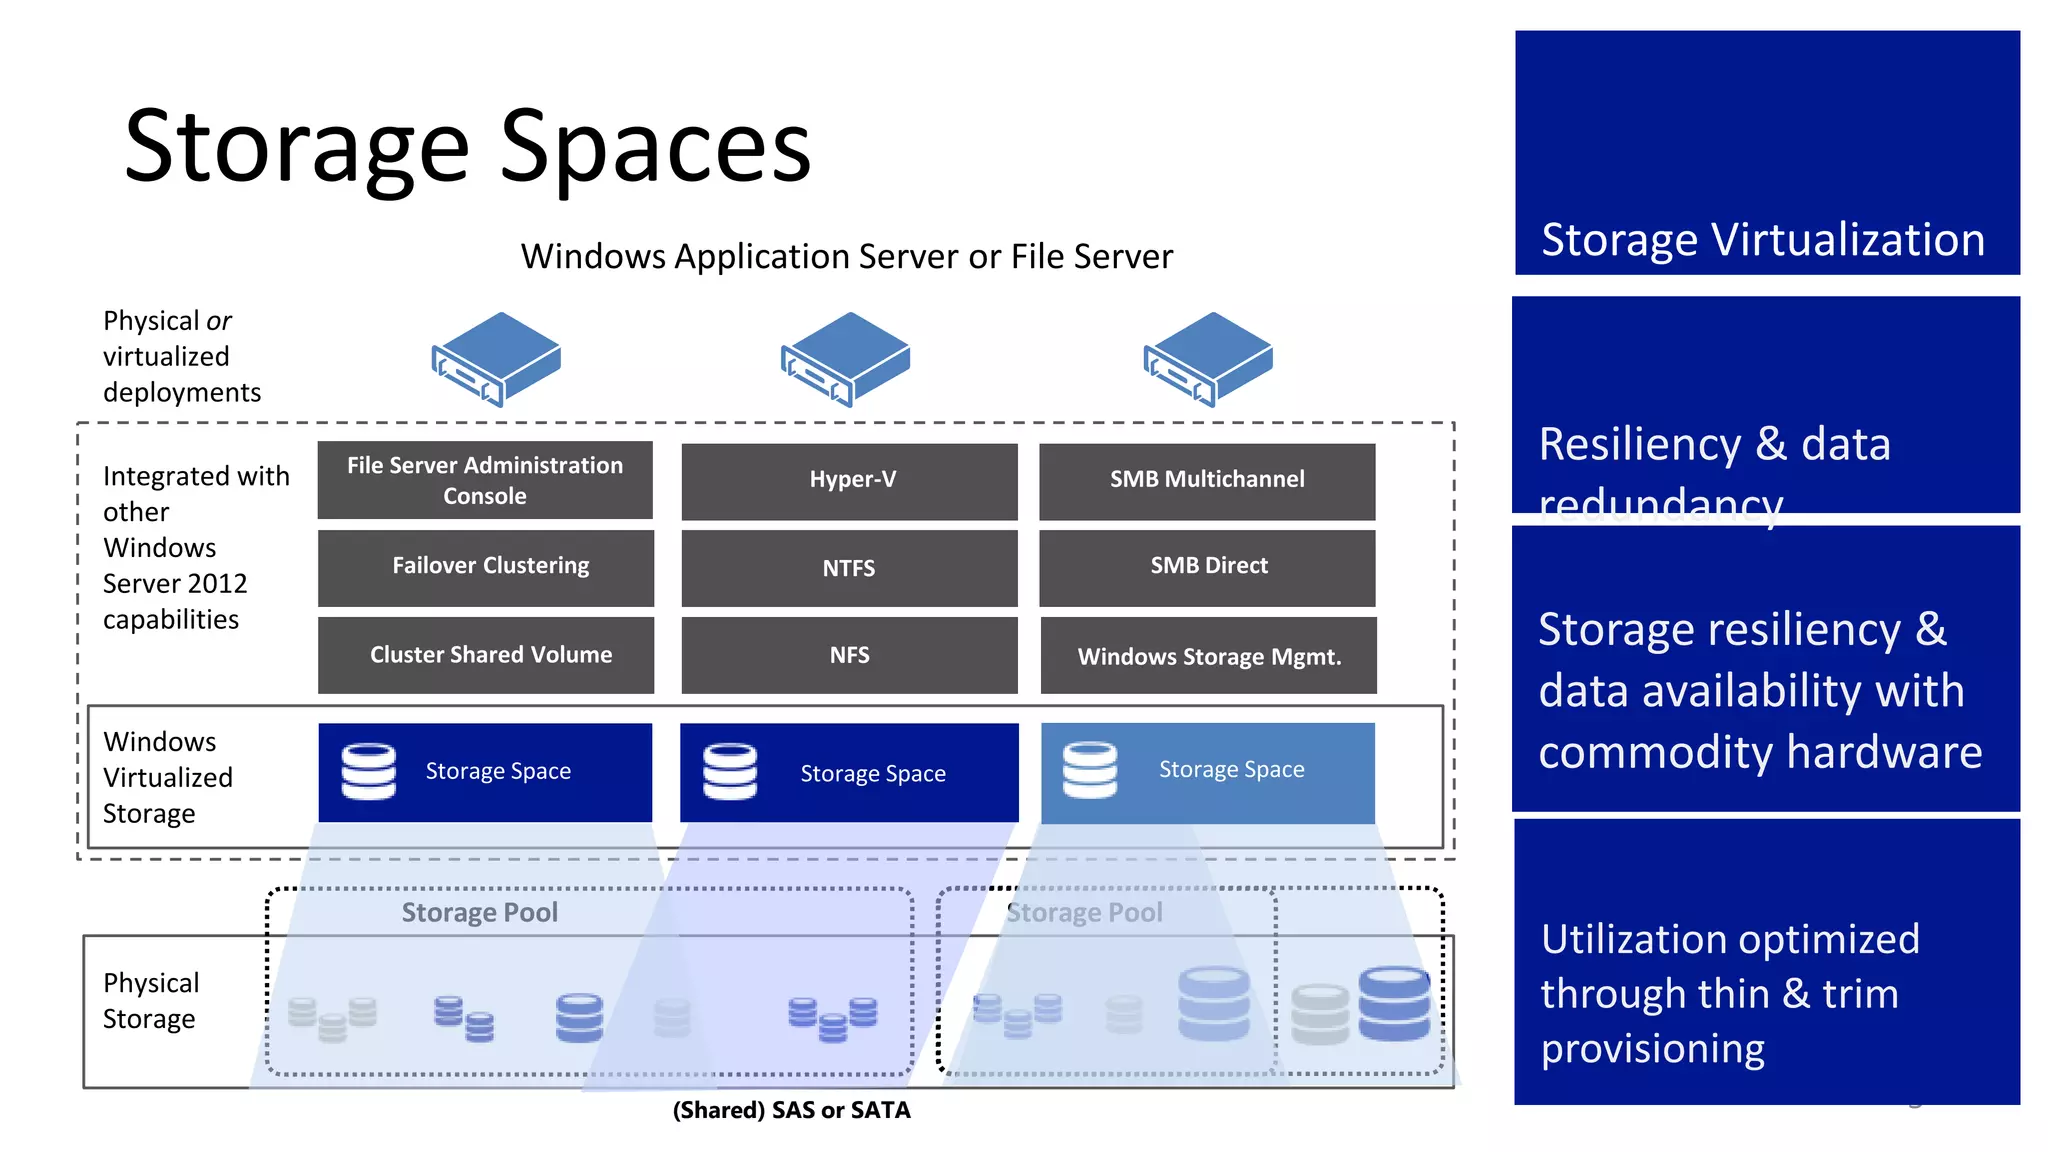Click the small blue disk pair in left Storage Pool
Image resolution: width=2048 pixels, height=1152 pixels.
point(464,1018)
